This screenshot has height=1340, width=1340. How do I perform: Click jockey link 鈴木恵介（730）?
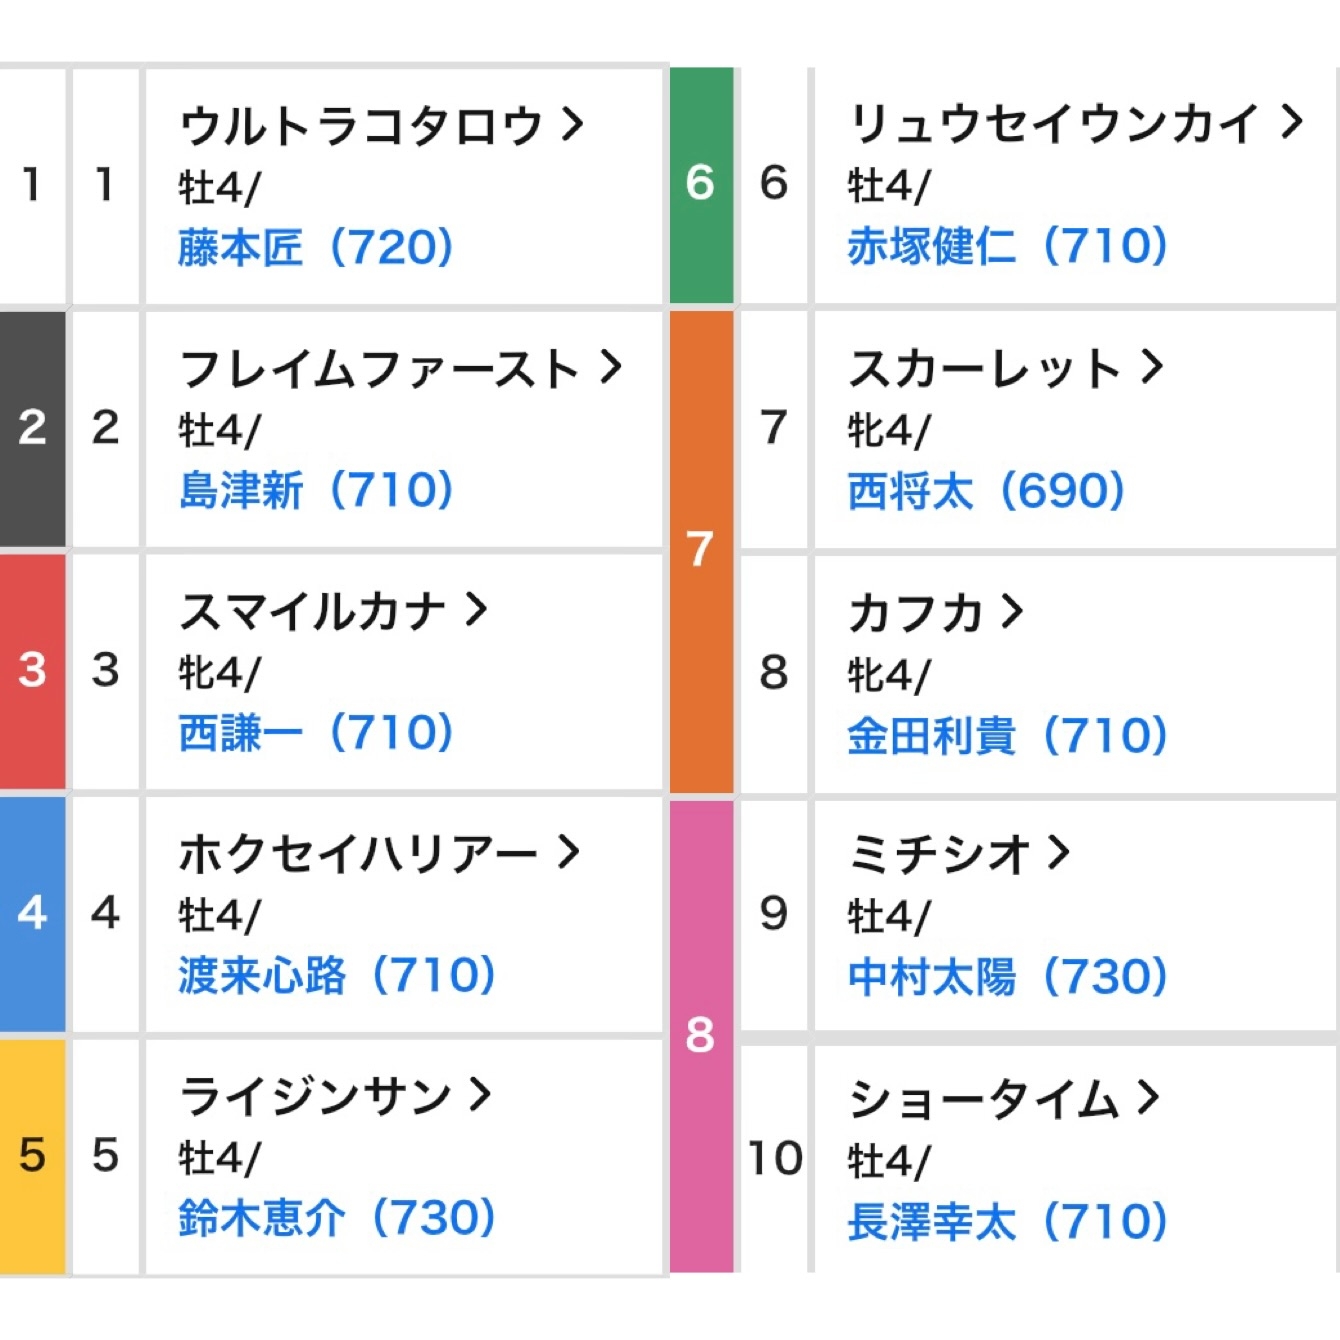point(337,1218)
